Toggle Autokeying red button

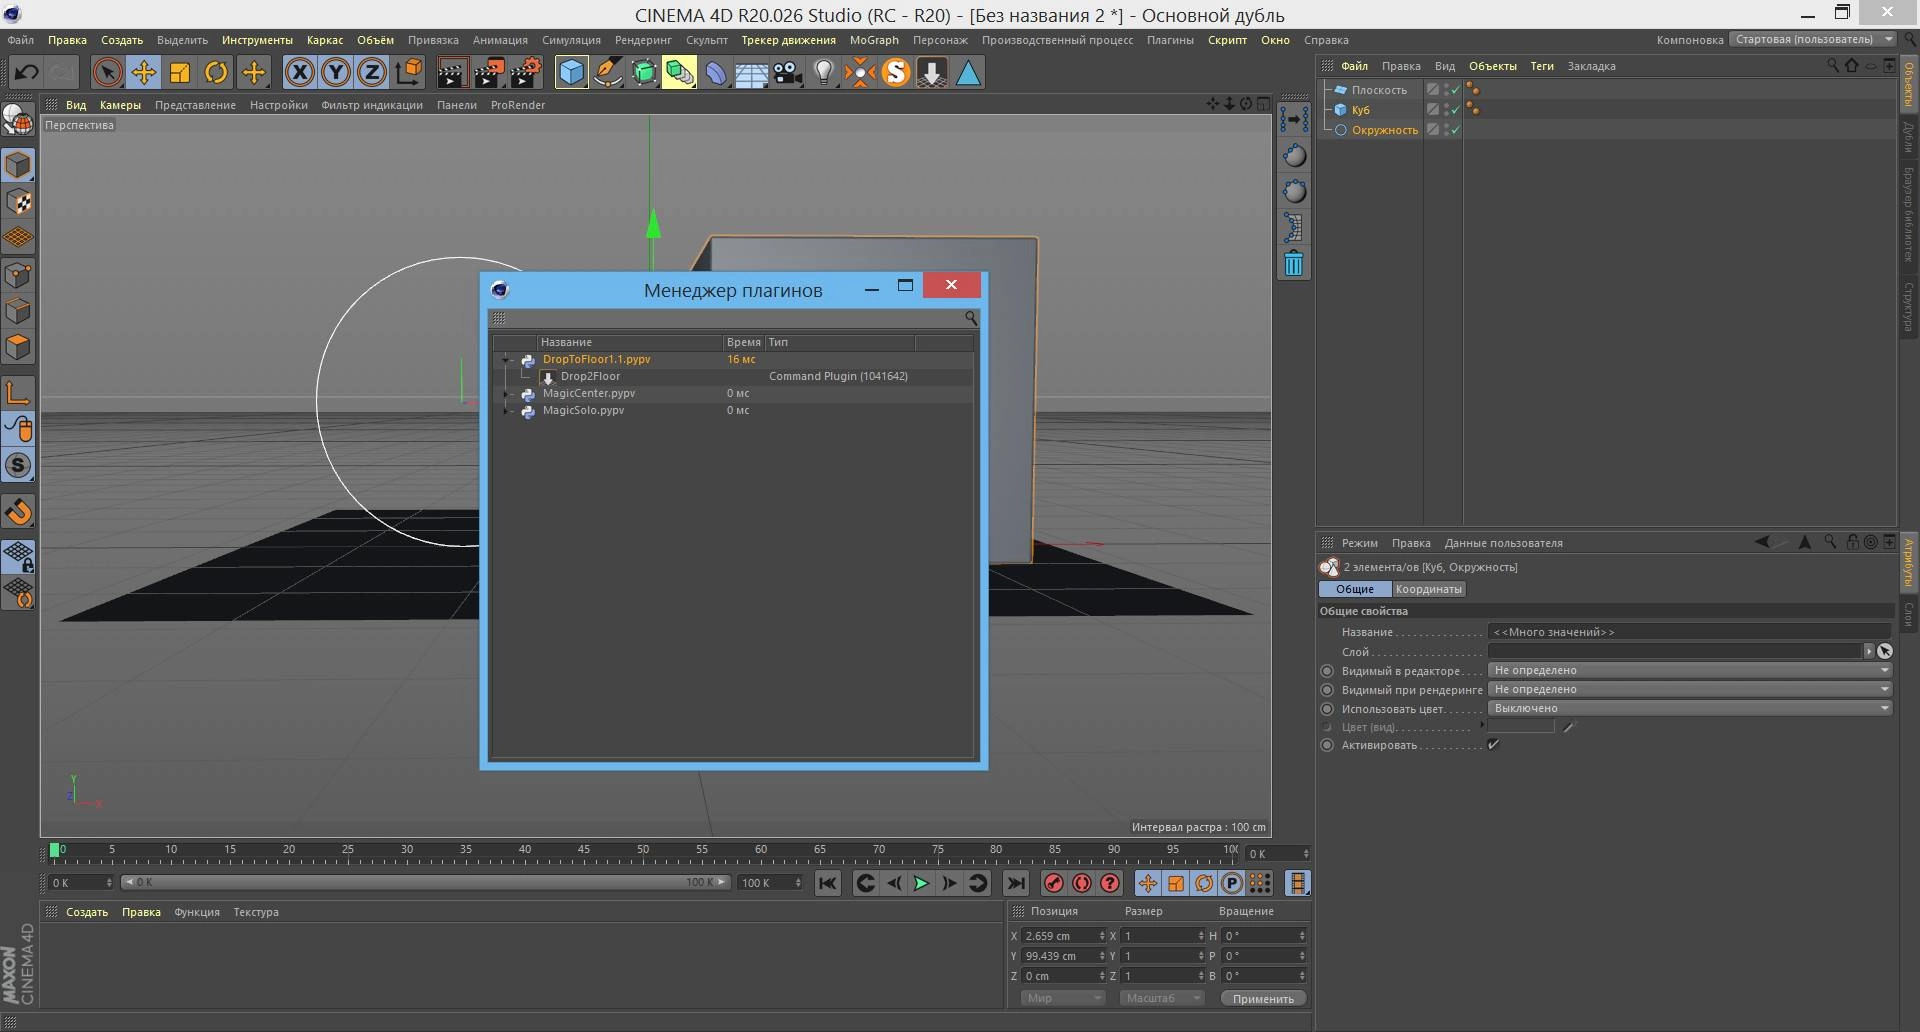[x=1082, y=883]
